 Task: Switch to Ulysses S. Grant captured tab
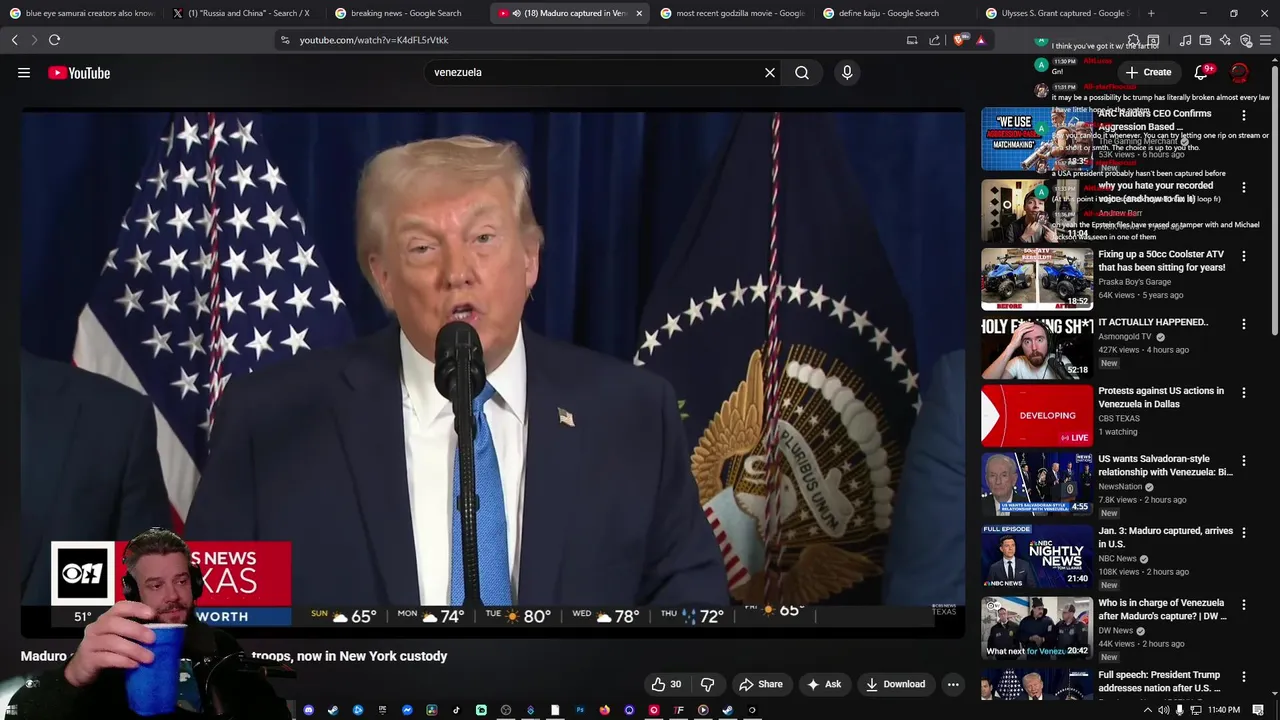(1058, 13)
